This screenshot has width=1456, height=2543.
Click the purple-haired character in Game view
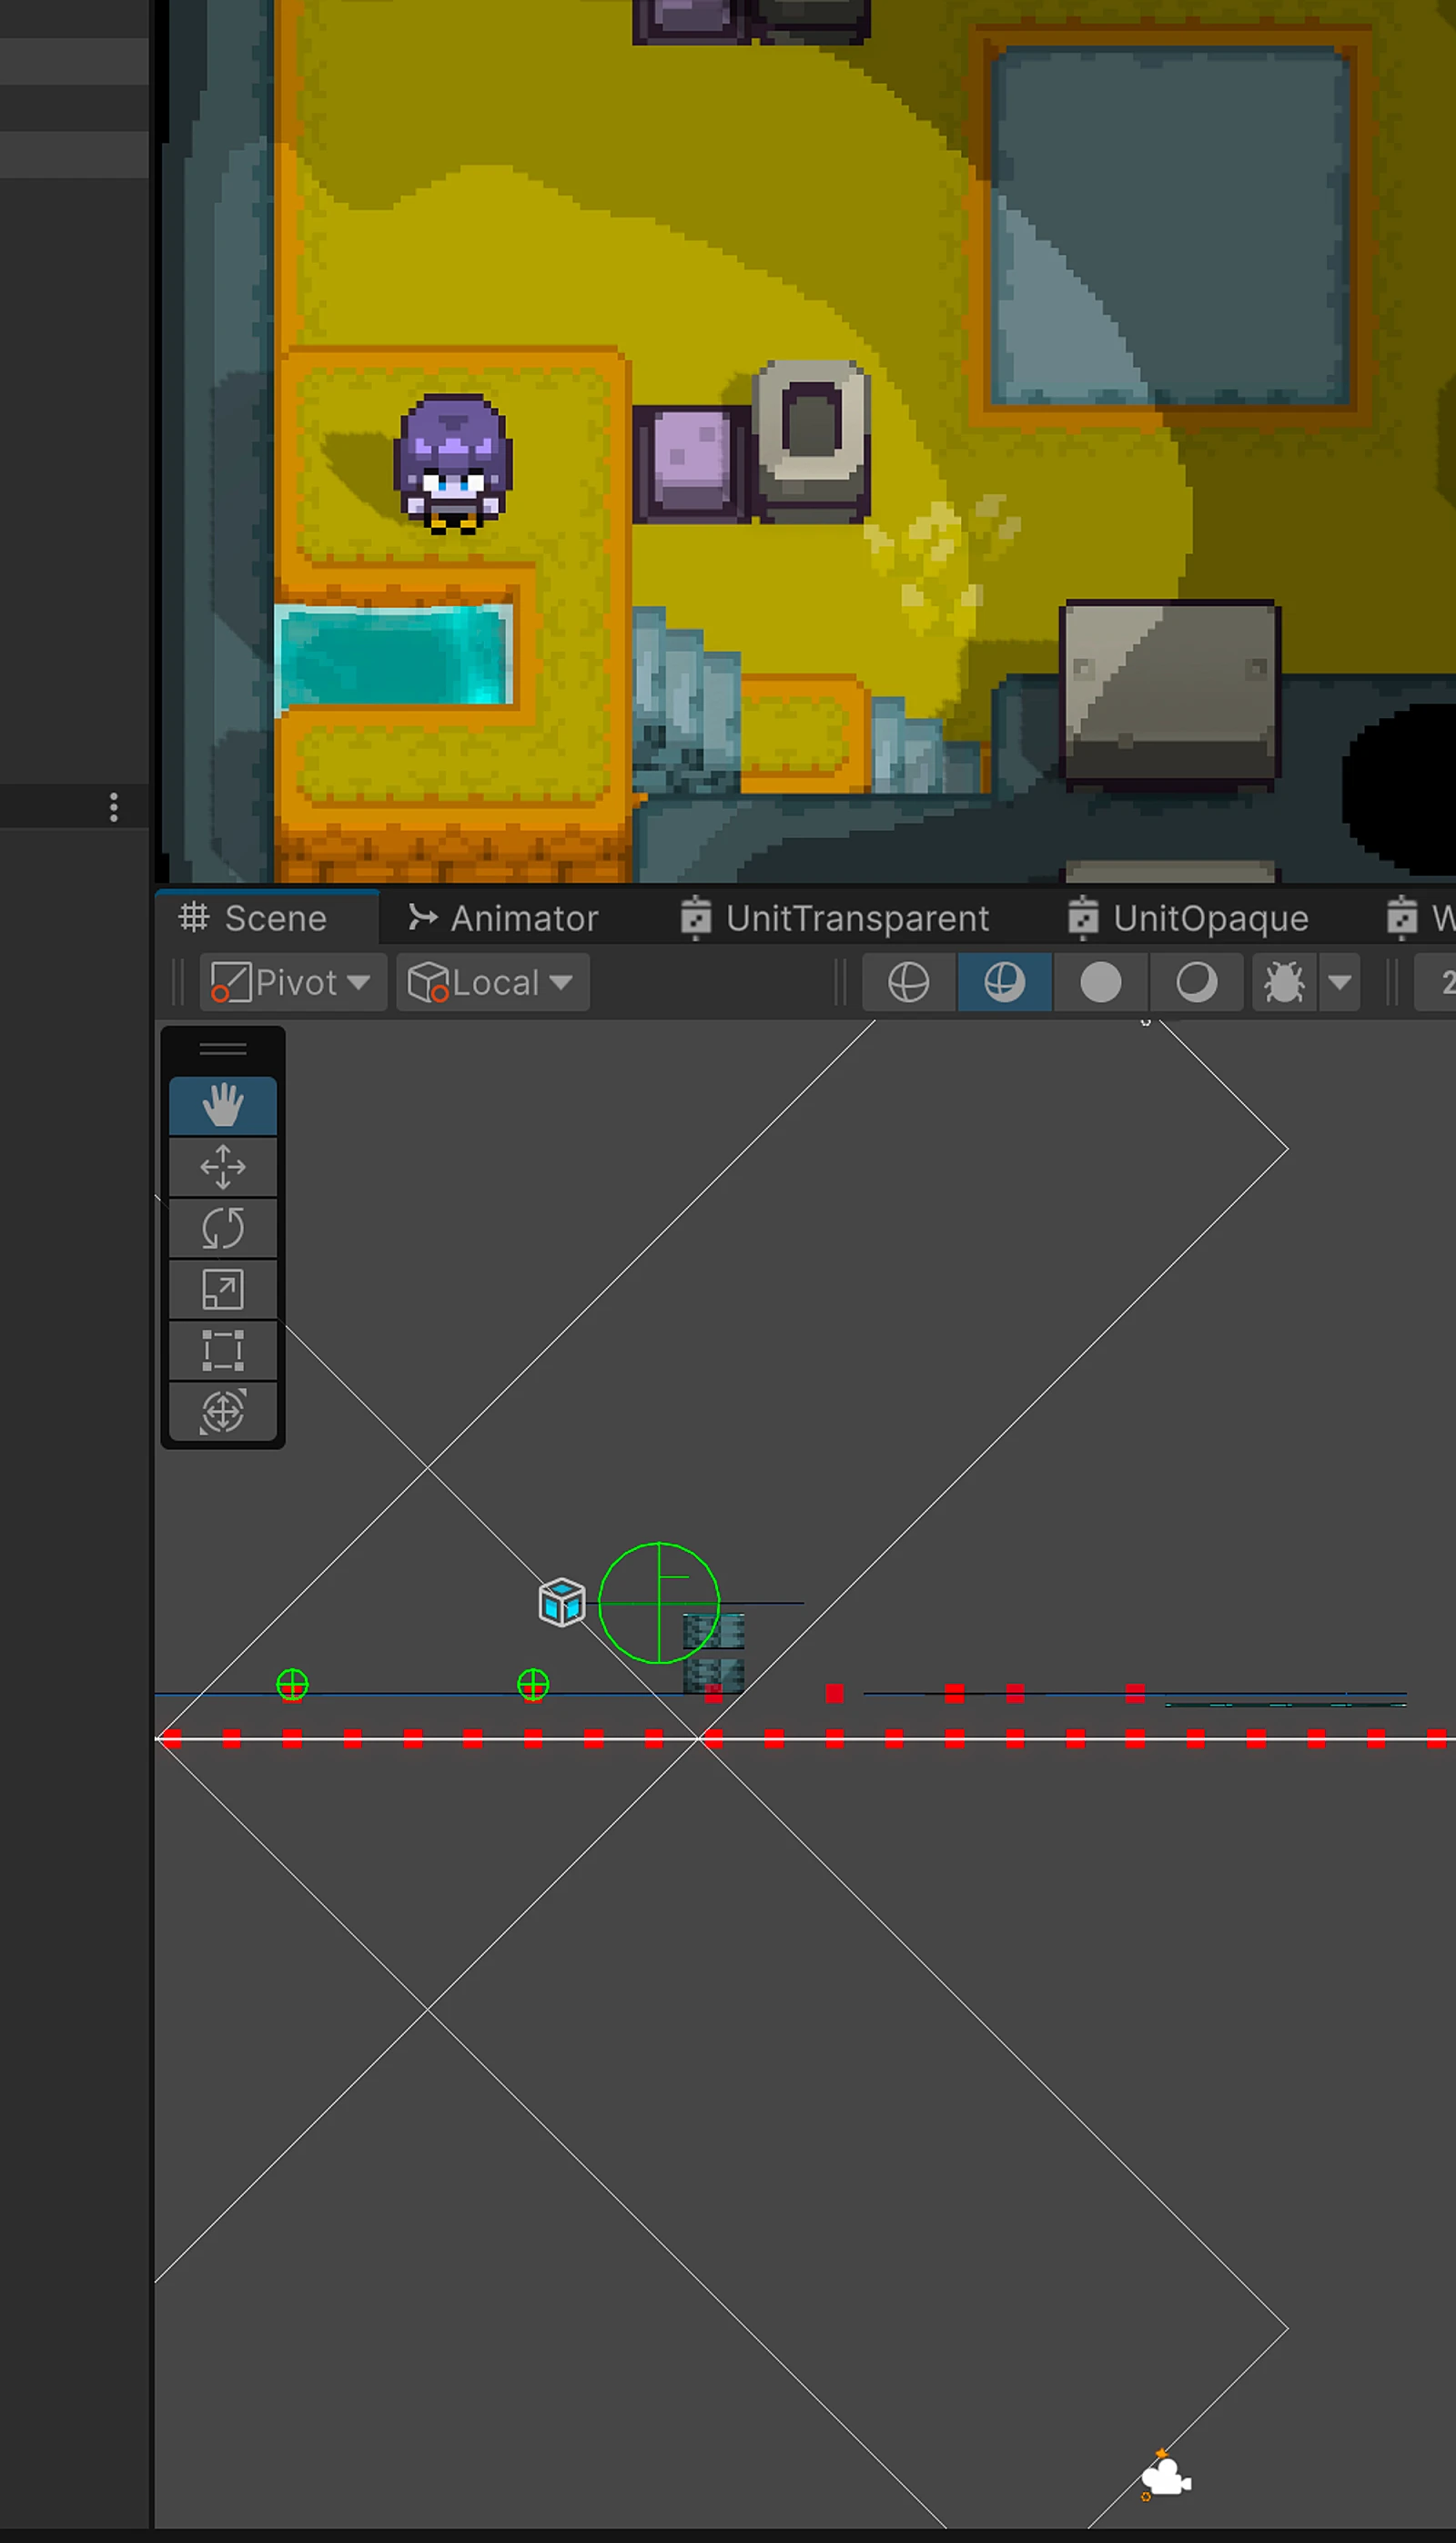[453, 464]
